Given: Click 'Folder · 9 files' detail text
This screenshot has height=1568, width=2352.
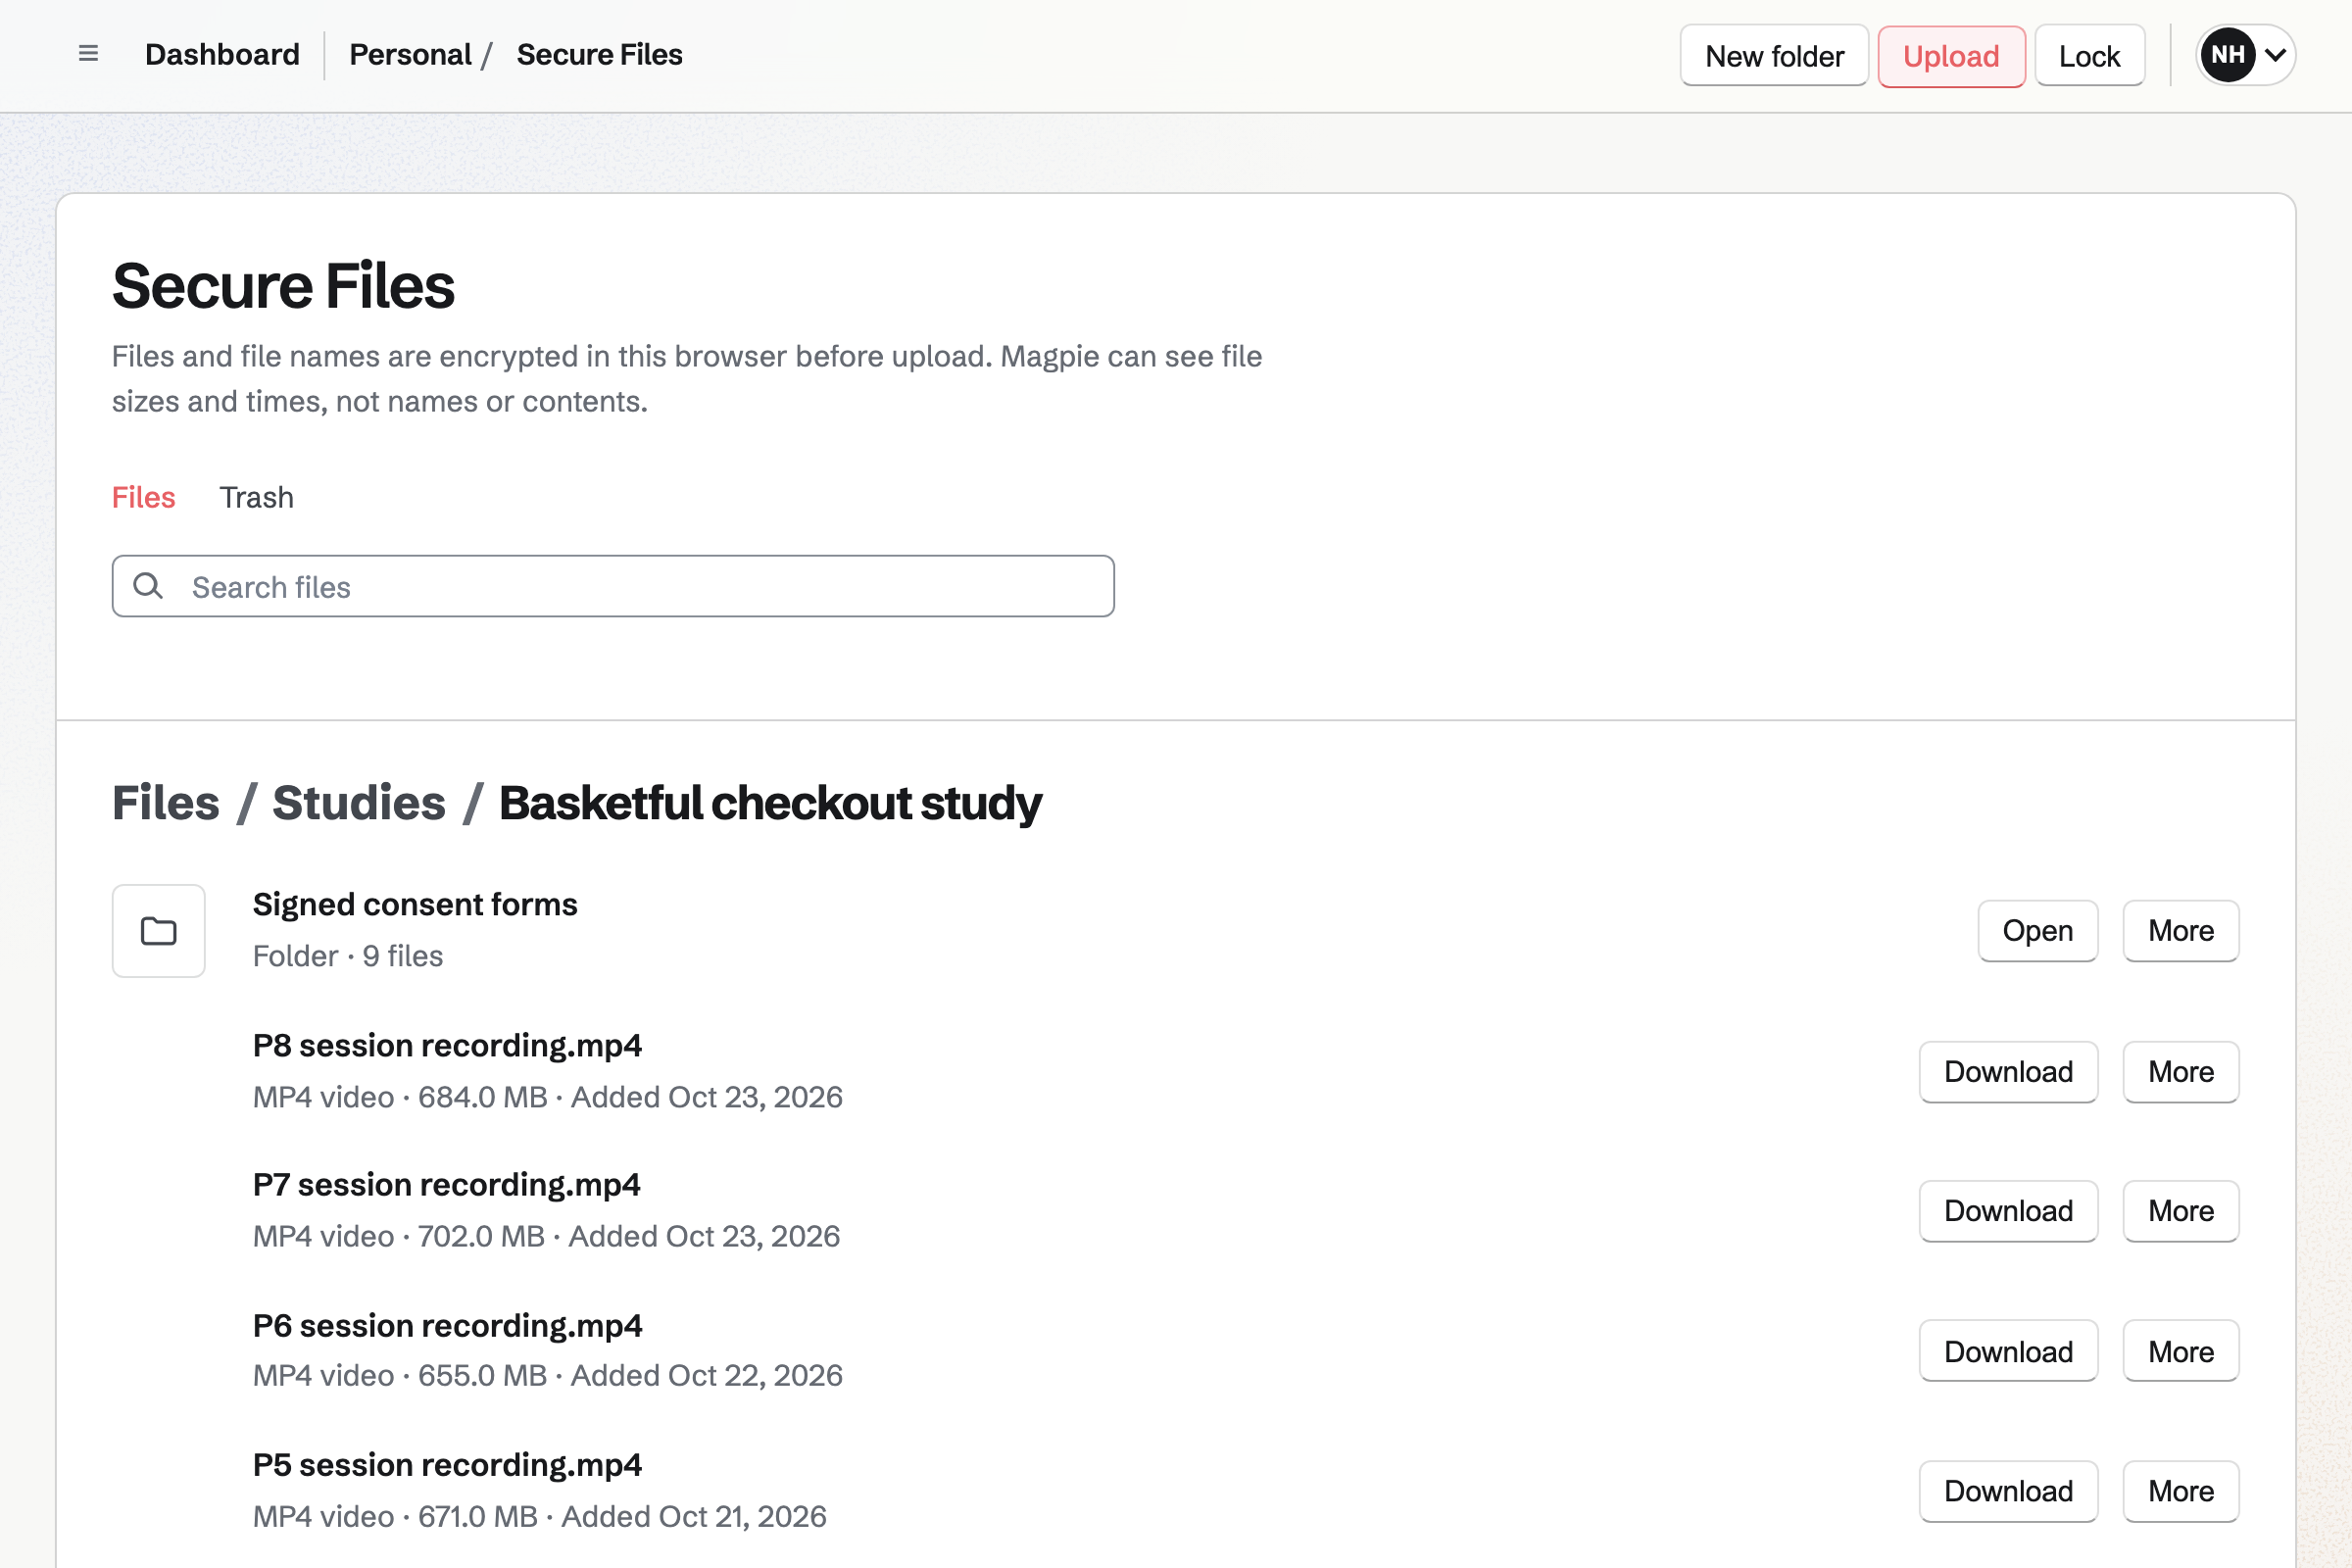Looking at the screenshot, I should 348,956.
